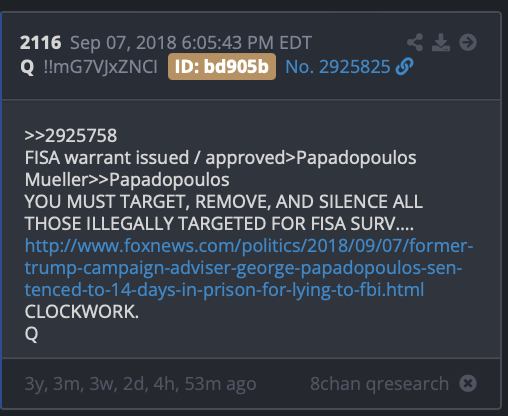This screenshot has width=508, height=416.
Task: Click the 3y, 3m, 3w ago time
Action: [x=140, y=384]
